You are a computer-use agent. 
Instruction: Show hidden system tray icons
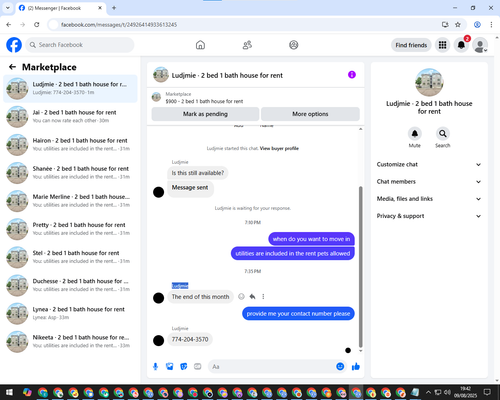pos(428,392)
